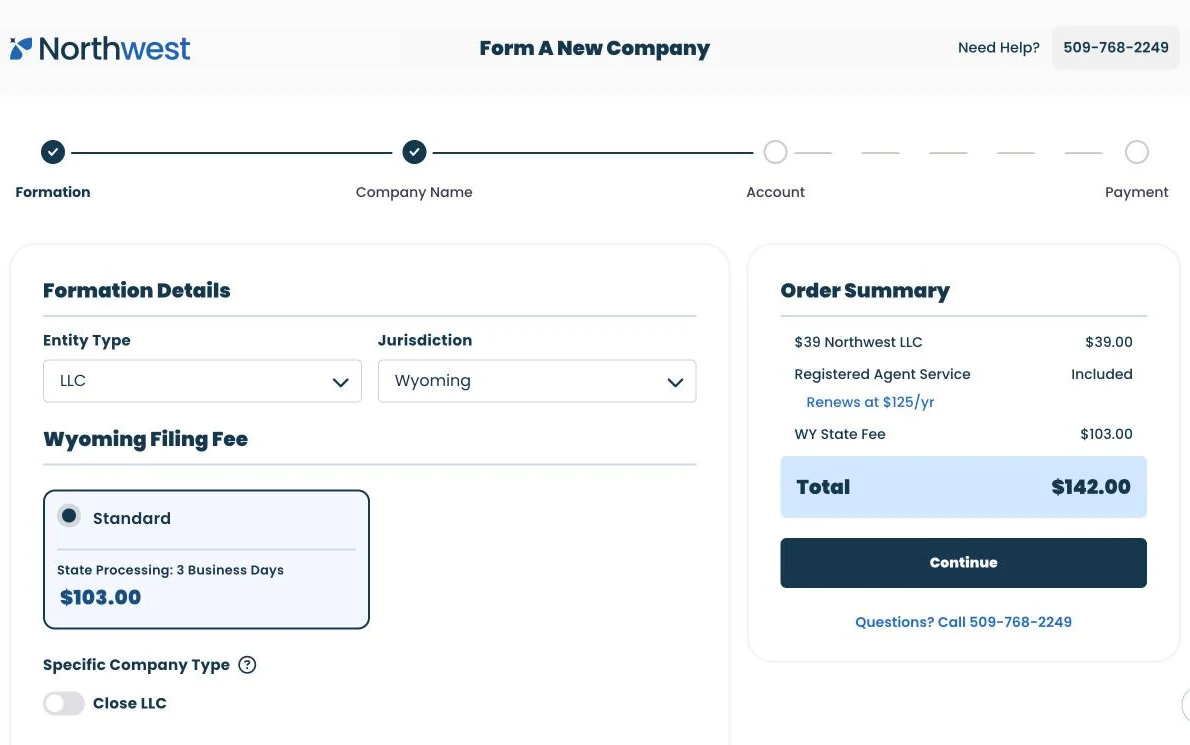Click the Continue button
This screenshot has width=1190, height=745.
coord(963,563)
